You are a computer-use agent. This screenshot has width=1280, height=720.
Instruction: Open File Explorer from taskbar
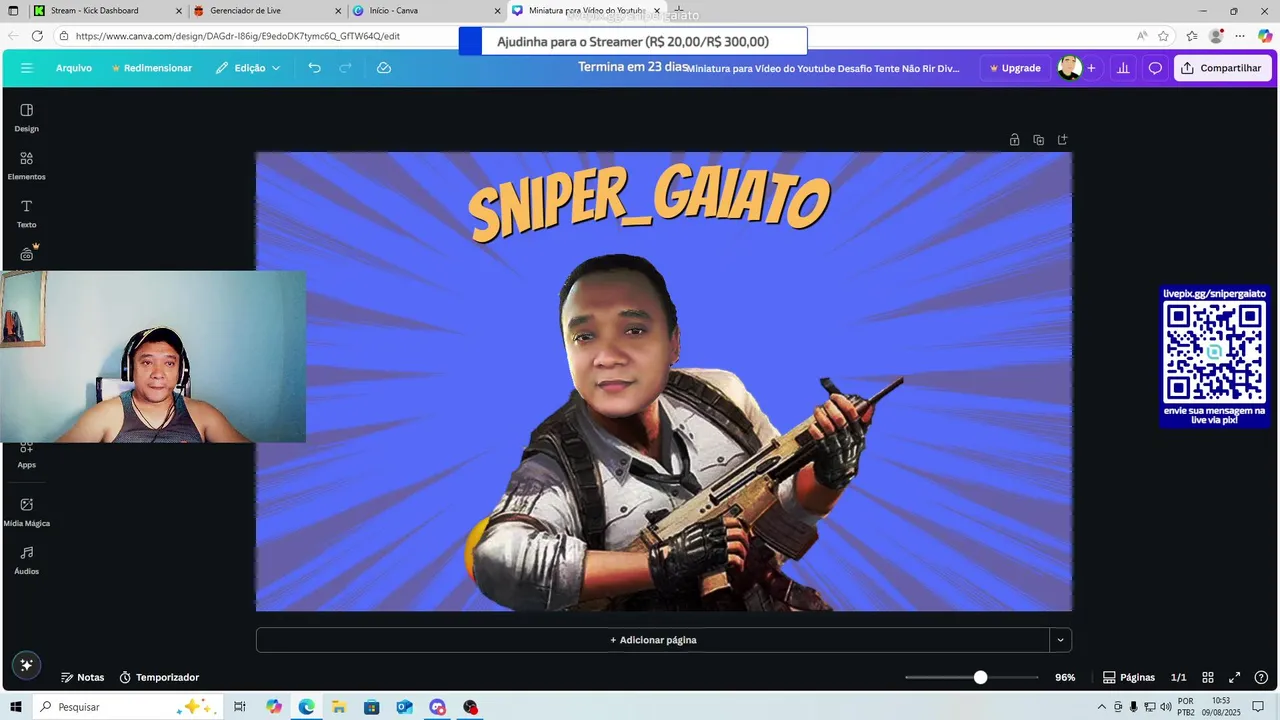[339, 707]
